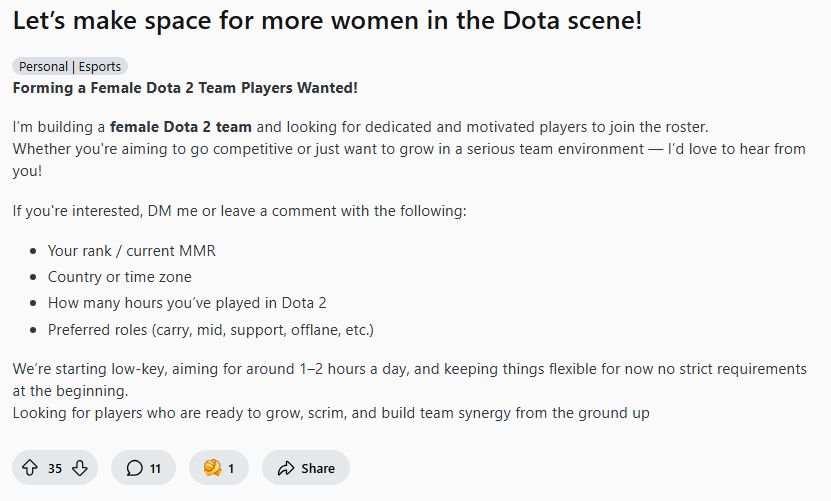Select the Personal | Esports flair tag
The width and height of the screenshot is (831, 501).
pos(70,66)
